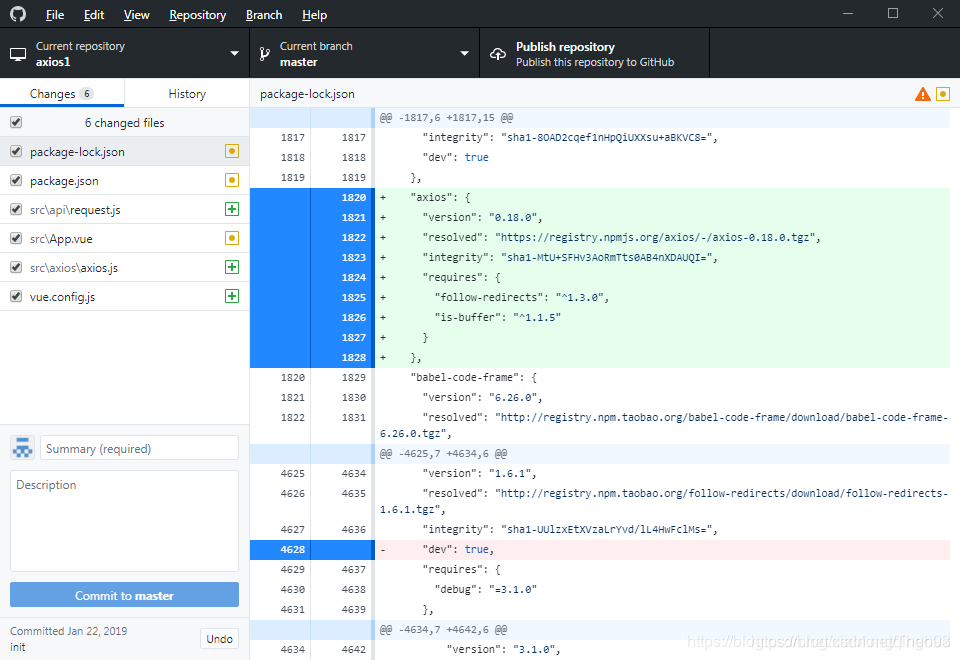Image resolution: width=960 pixels, height=660 pixels.
Task: Select vue.config.js in the file list
Action: [x=124, y=296]
